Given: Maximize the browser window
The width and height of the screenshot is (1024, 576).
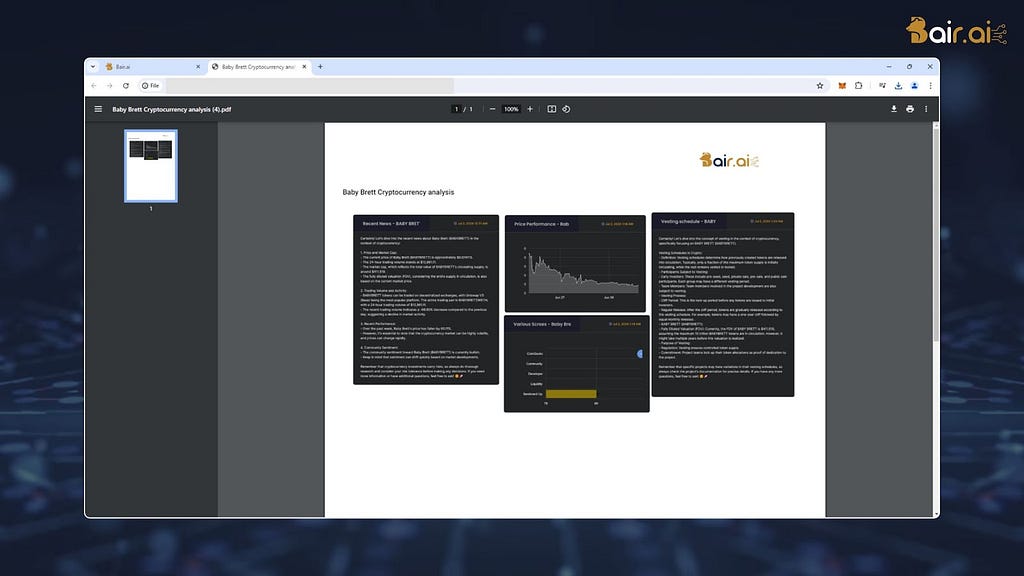Looking at the screenshot, I should pos(909,67).
